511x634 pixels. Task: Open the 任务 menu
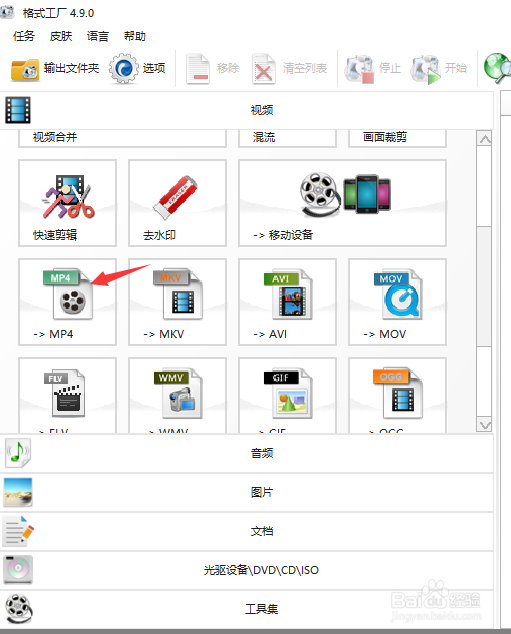coord(24,36)
